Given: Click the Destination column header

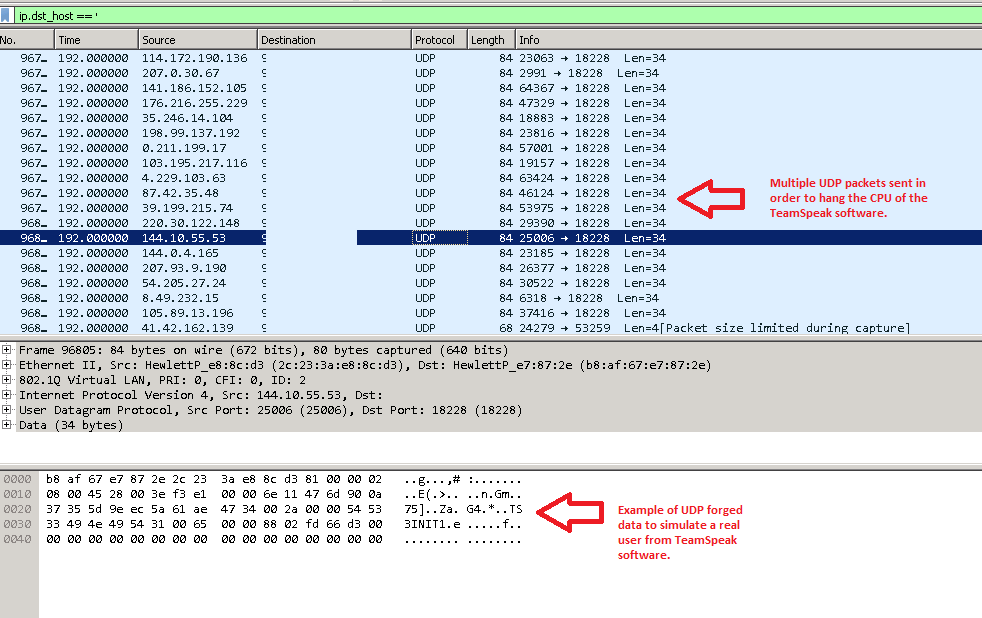Looking at the screenshot, I should [x=330, y=39].
